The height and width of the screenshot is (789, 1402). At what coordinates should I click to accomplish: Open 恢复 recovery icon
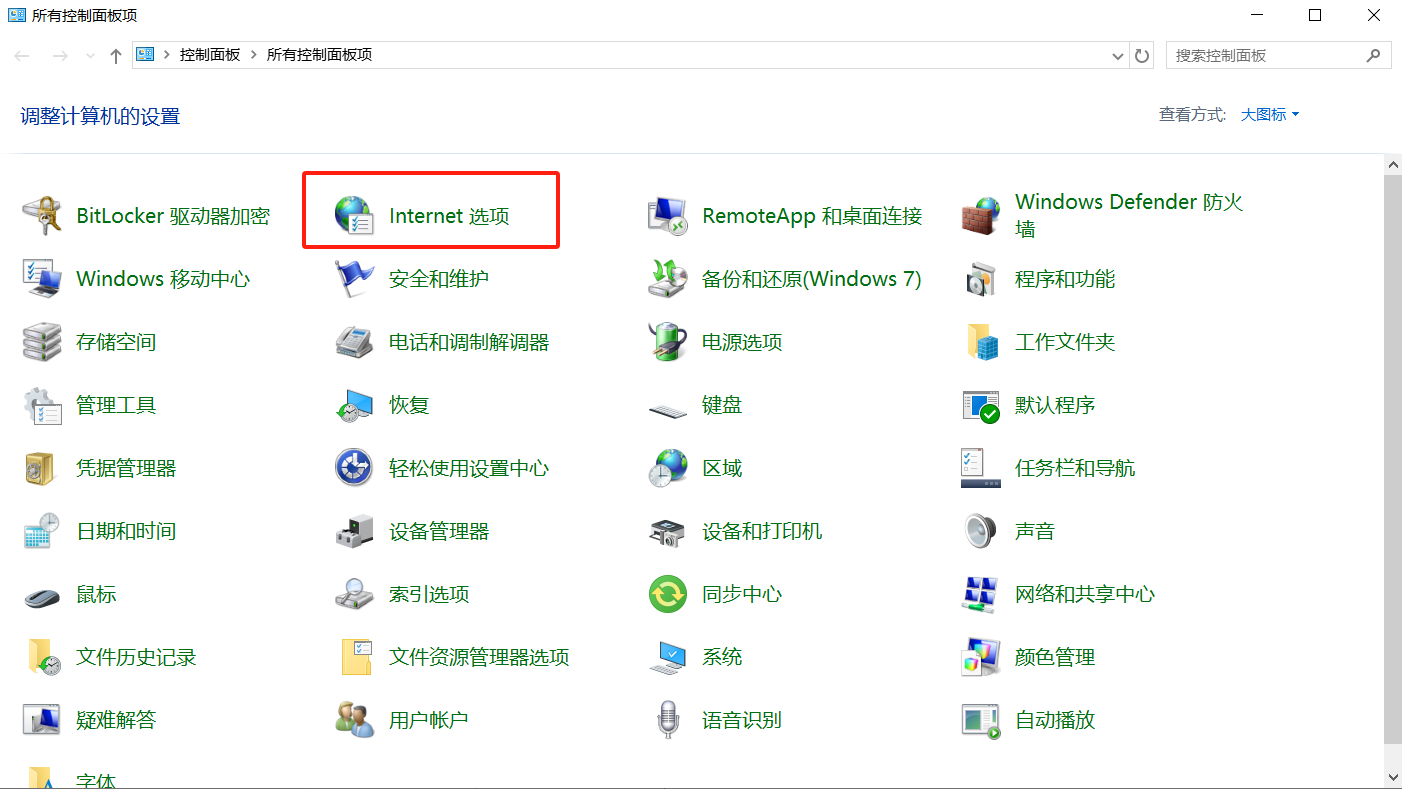click(355, 405)
